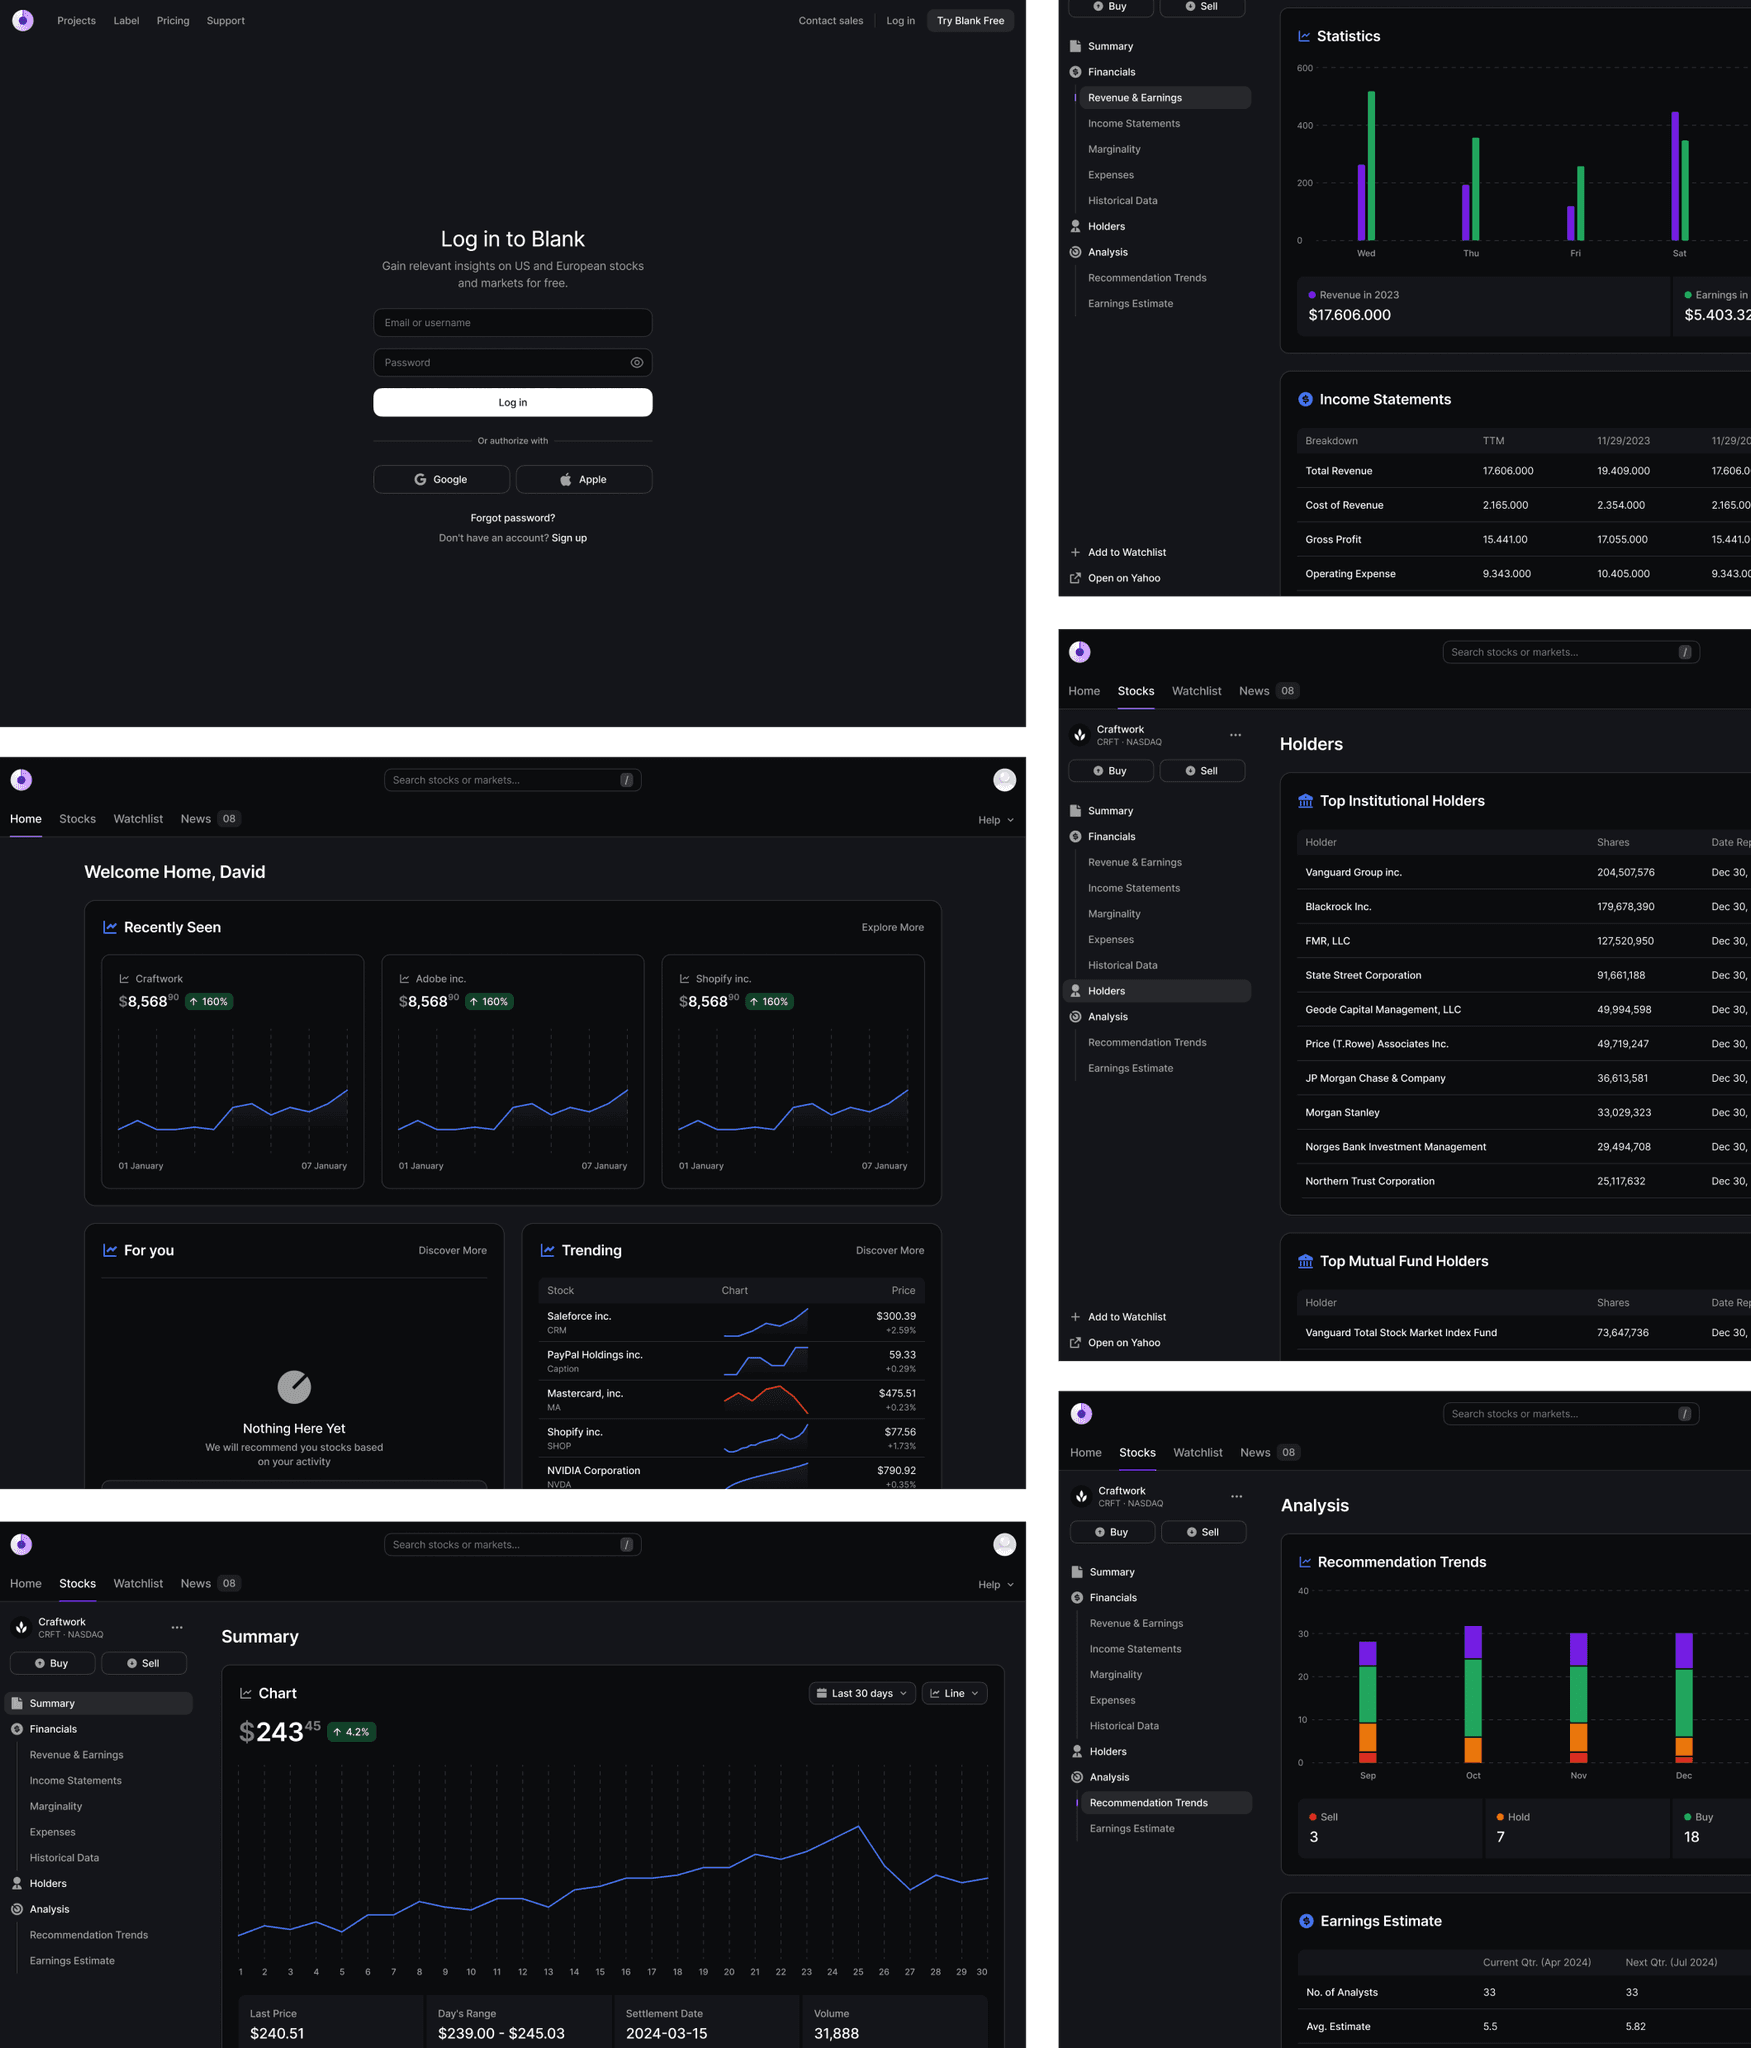Open the user profile avatar menu
This screenshot has height=2048, width=1751.
(x=1004, y=779)
